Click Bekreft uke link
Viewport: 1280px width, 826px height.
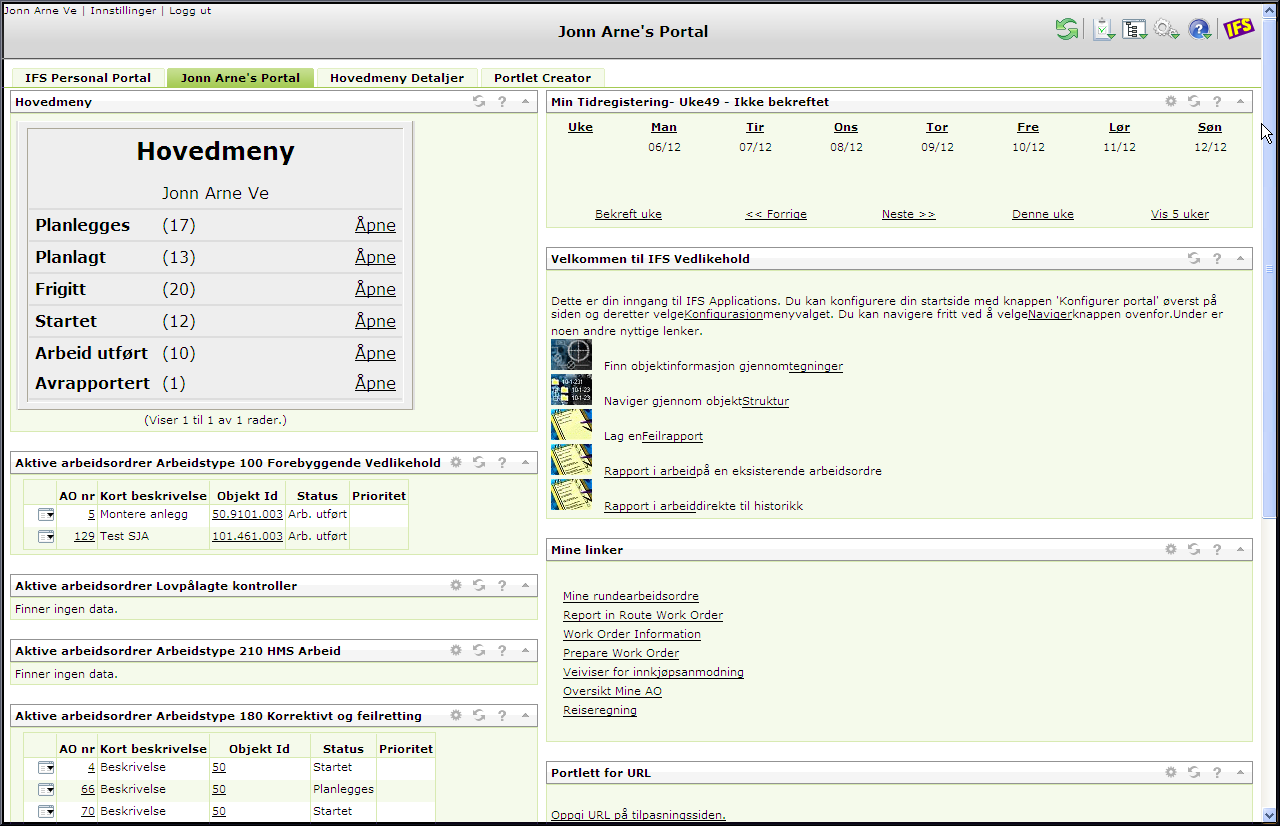click(628, 214)
